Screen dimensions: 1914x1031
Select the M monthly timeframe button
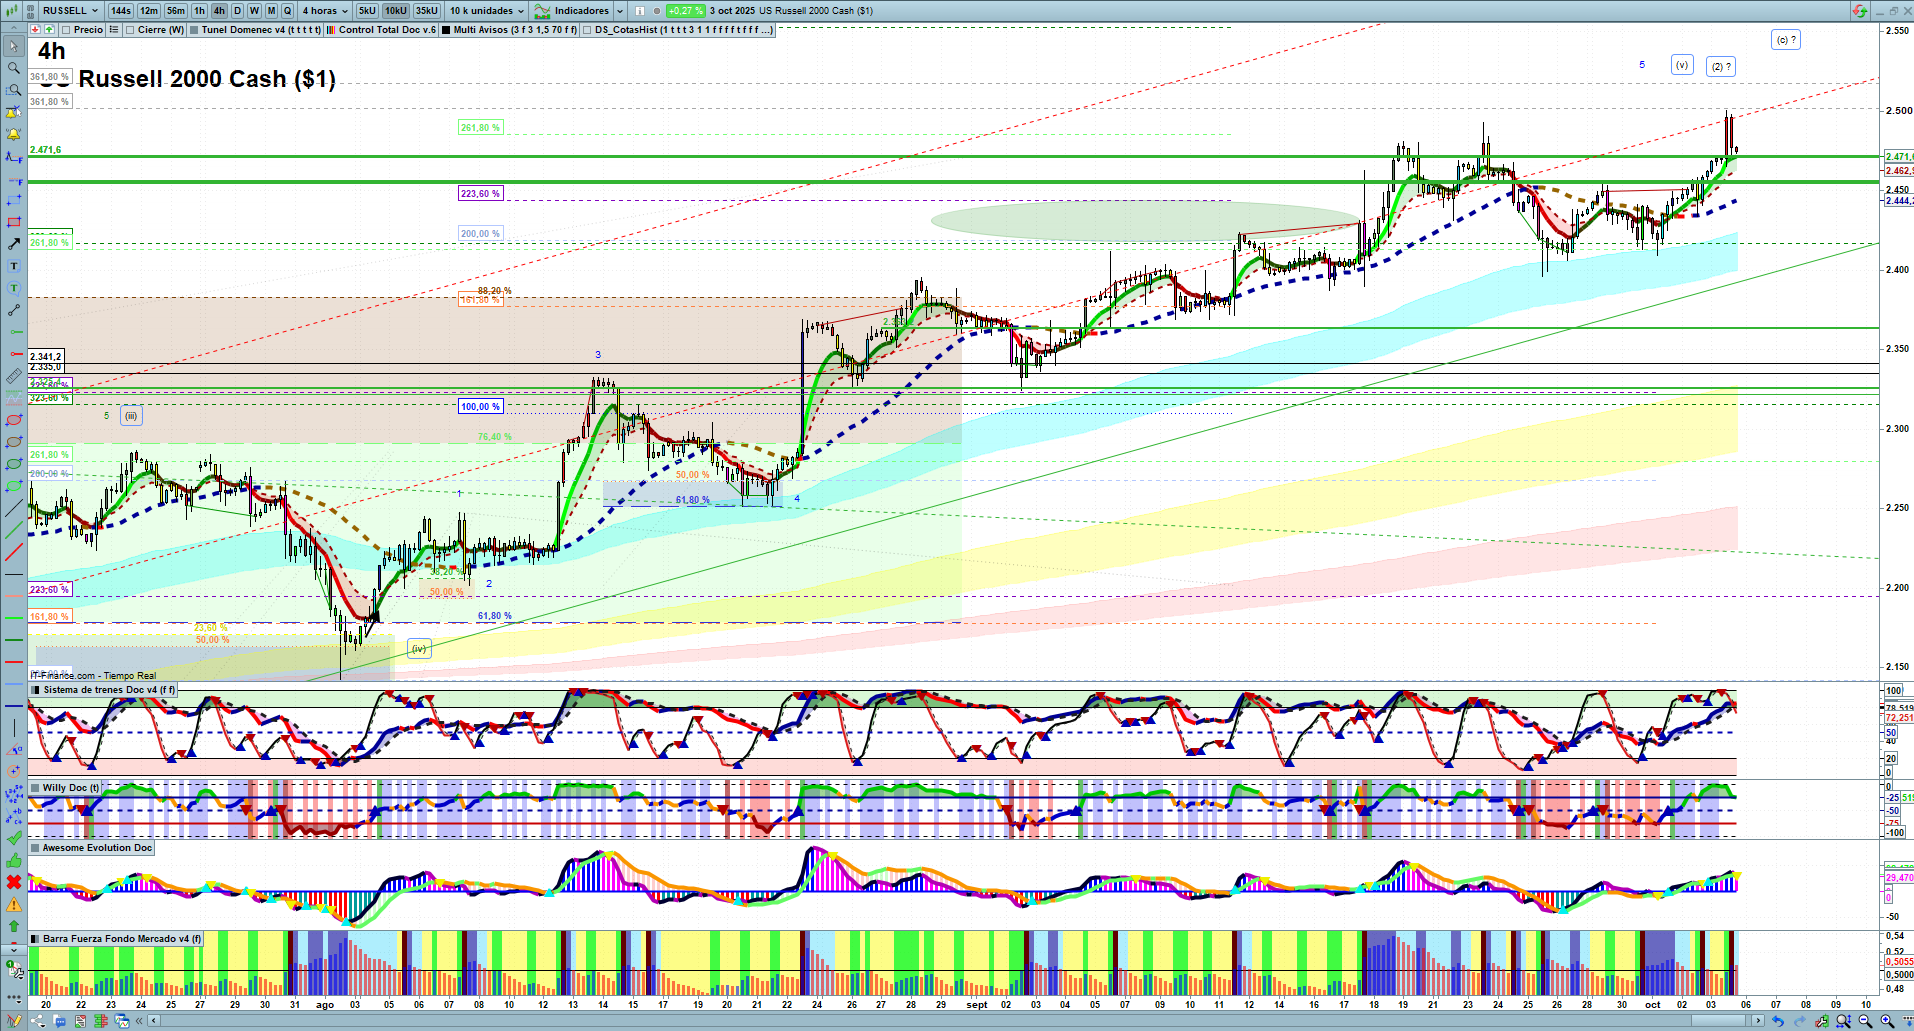(271, 11)
